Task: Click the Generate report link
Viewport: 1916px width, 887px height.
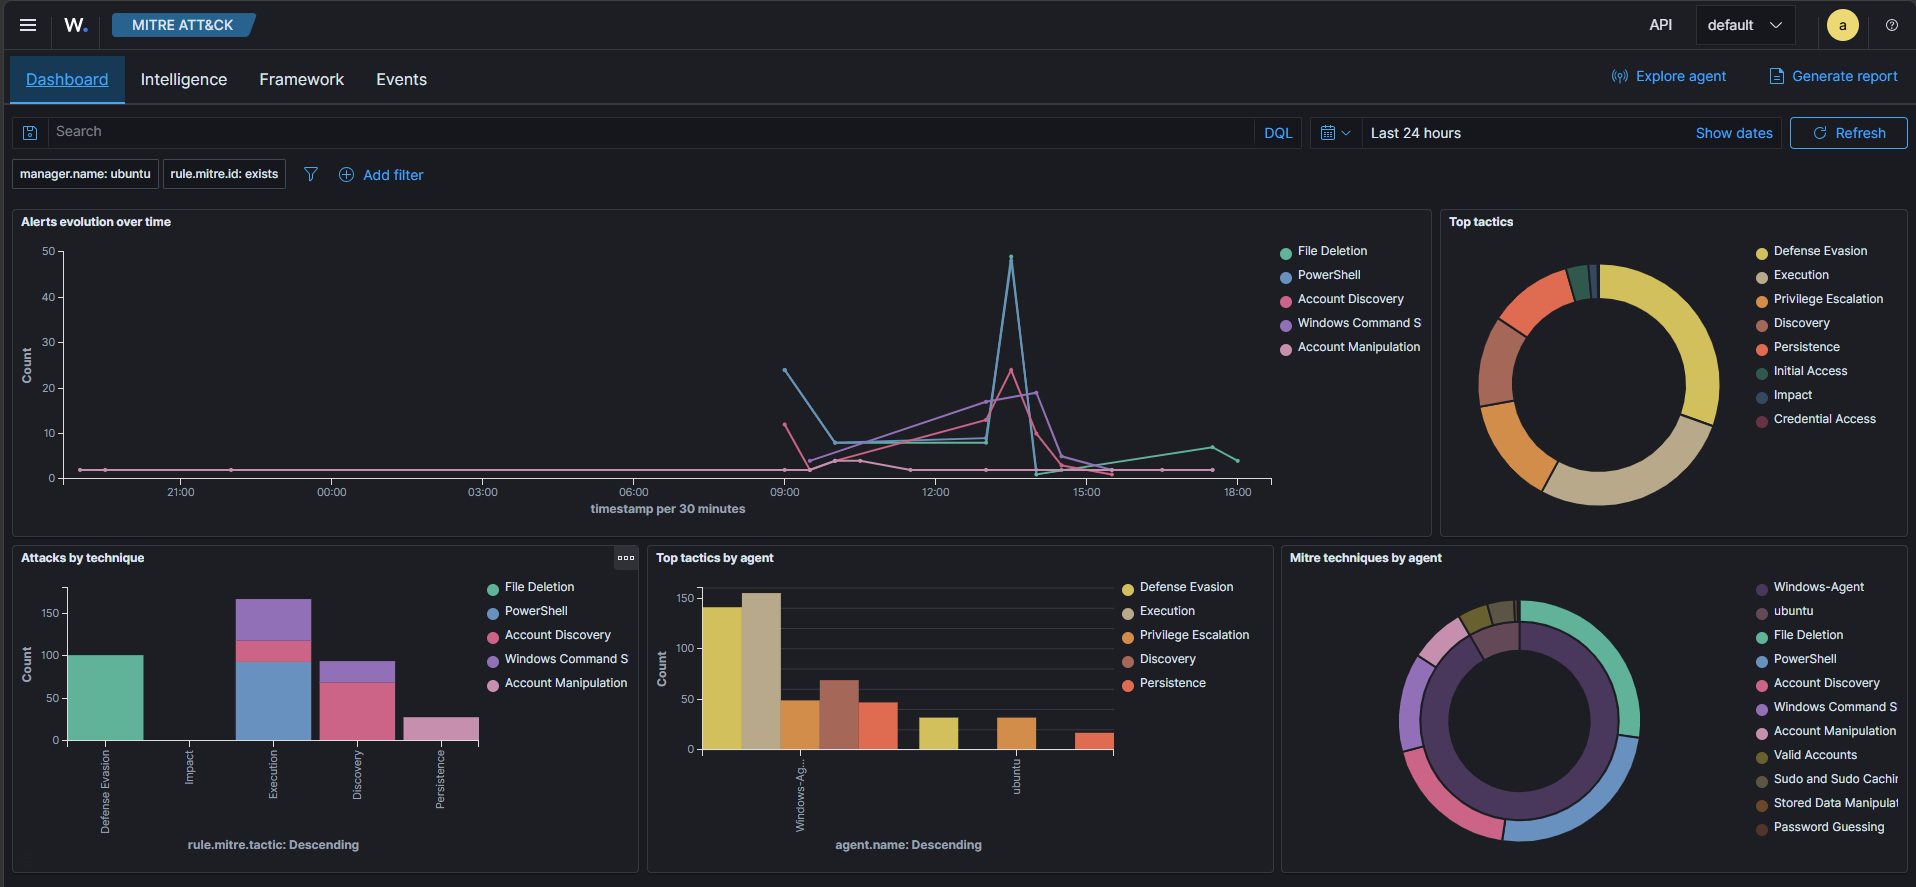Action: (1833, 76)
